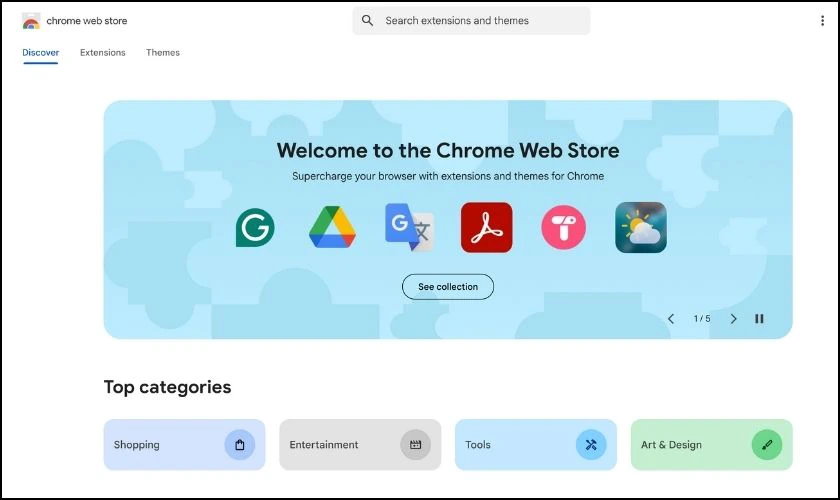
Task: Open the three-dot more options menu
Action: coord(822,20)
